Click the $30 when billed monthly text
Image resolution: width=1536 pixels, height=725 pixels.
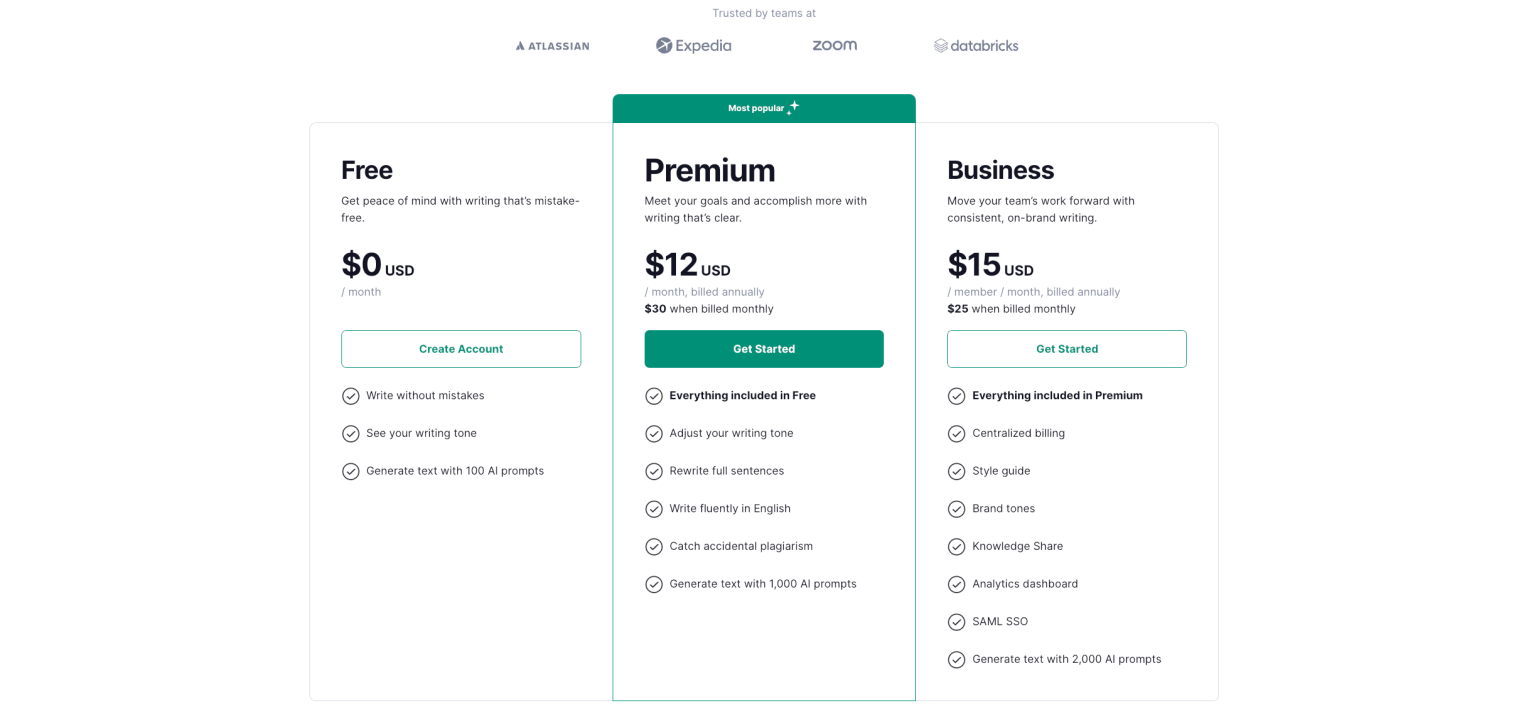710,309
